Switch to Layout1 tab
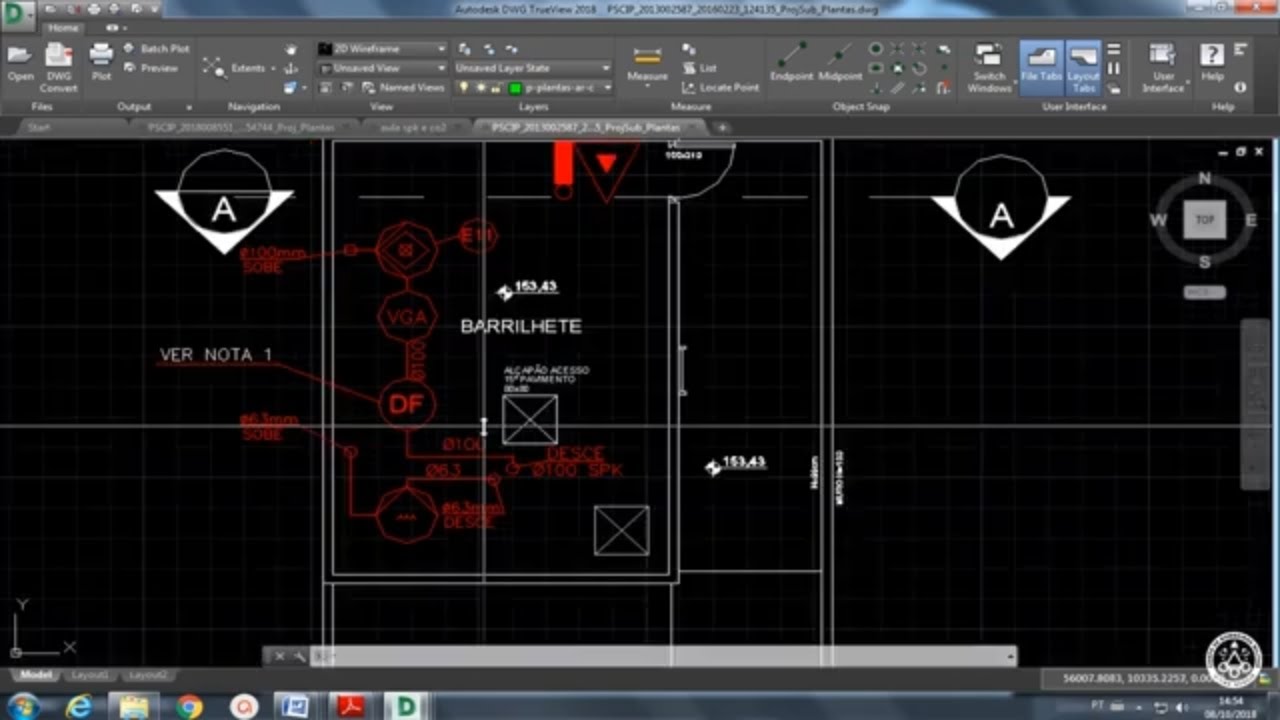The height and width of the screenshot is (720, 1280). [90, 675]
